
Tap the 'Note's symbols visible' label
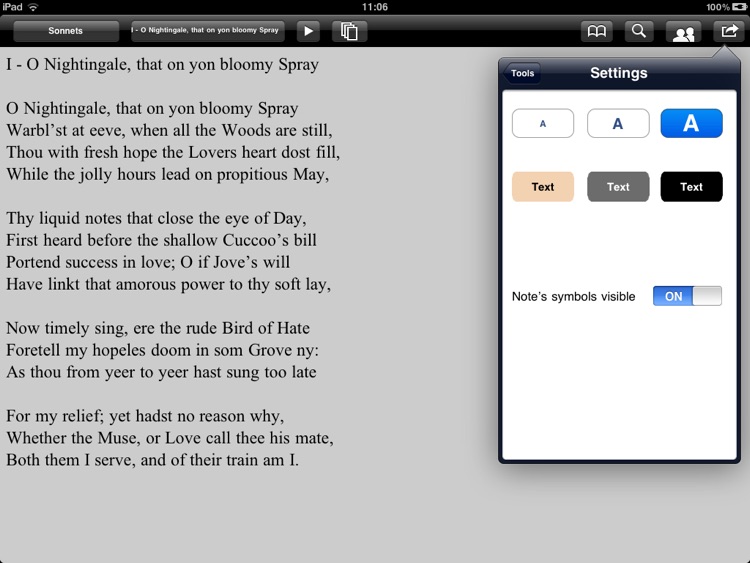[574, 297]
